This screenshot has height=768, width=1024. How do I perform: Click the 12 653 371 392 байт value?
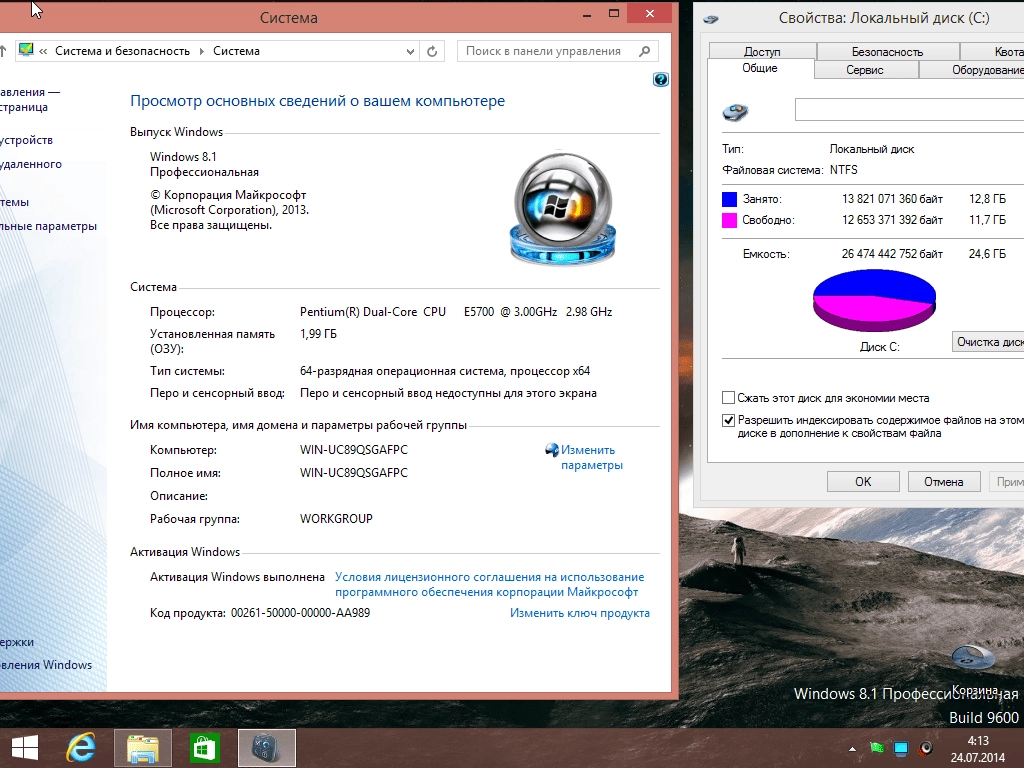pyautogui.click(x=892, y=220)
